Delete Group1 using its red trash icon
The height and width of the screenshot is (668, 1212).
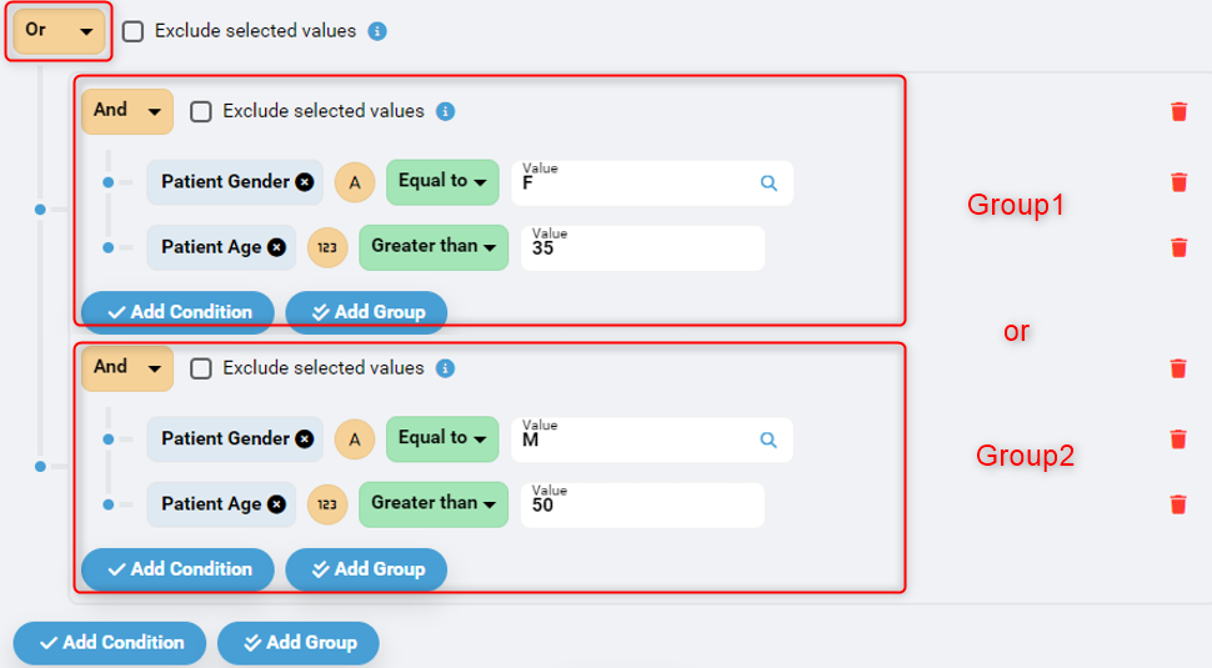click(x=1179, y=112)
